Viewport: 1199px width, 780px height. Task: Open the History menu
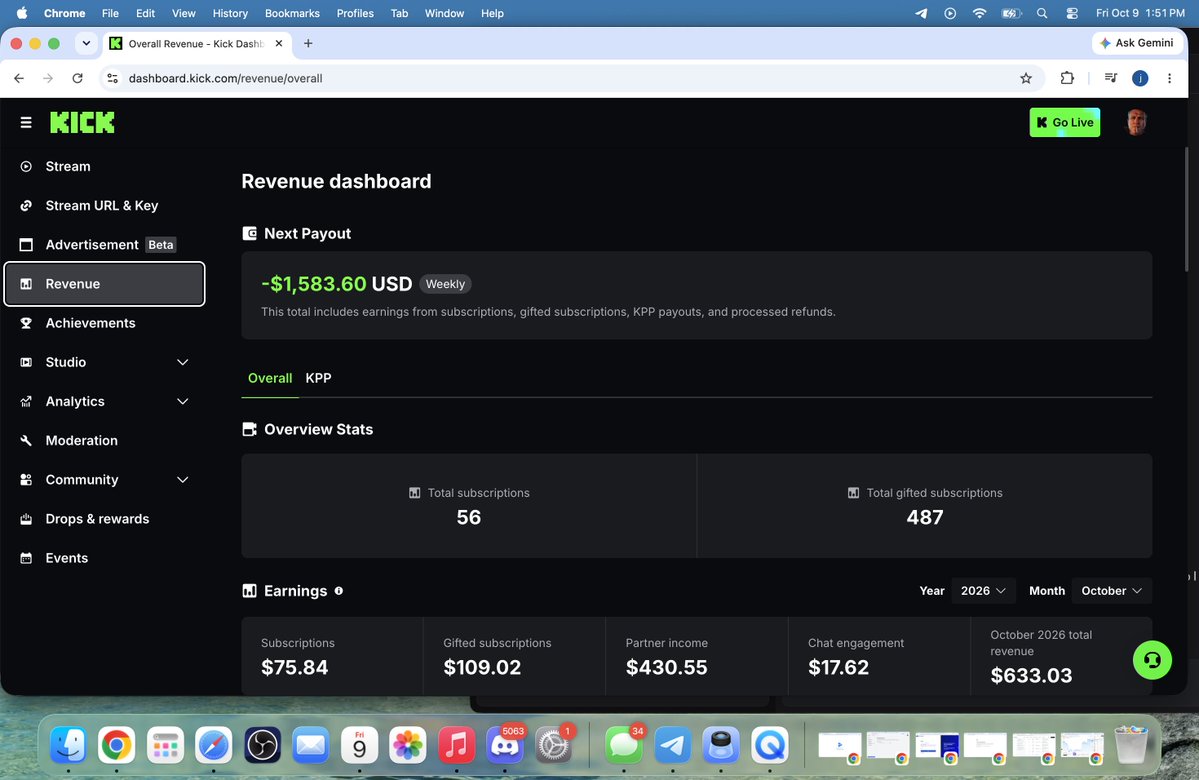tap(230, 13)
